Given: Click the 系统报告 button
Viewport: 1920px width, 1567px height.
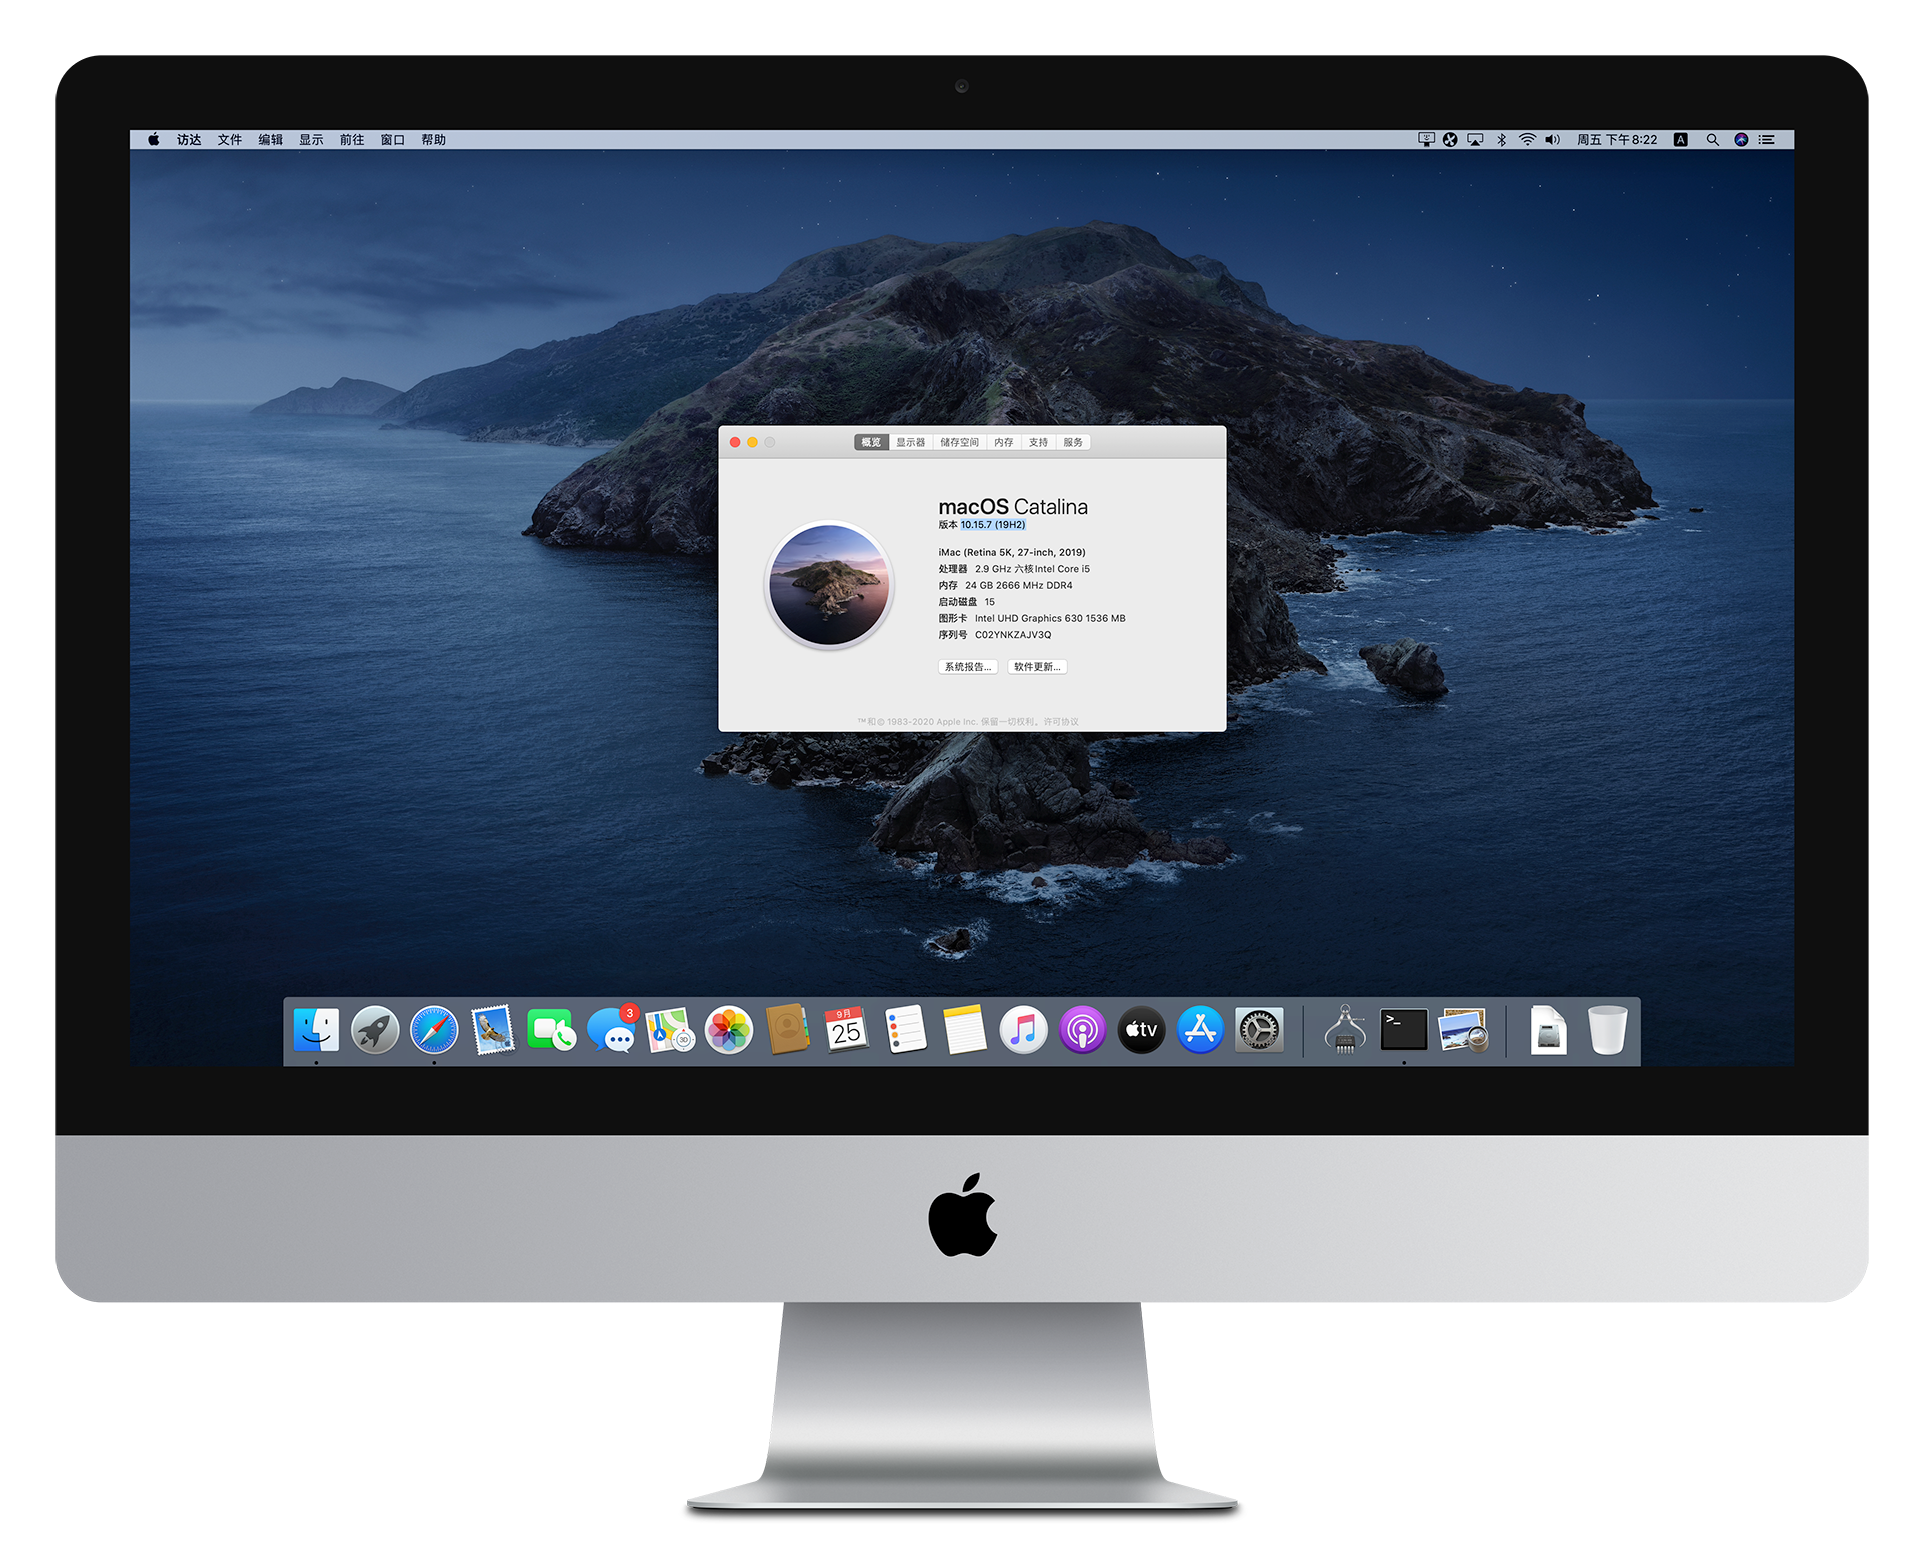Looking at the screenshot, I should (x=968, y=667).
